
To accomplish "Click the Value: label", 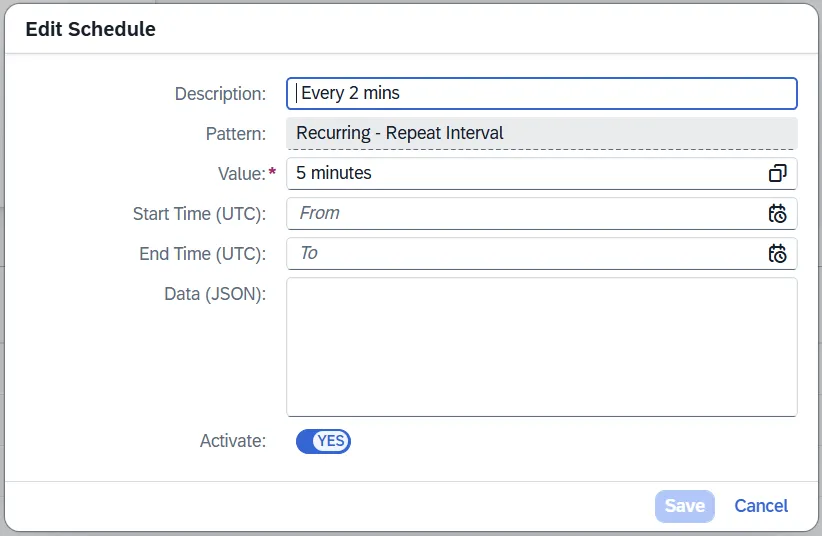I will tap(242, 174).
